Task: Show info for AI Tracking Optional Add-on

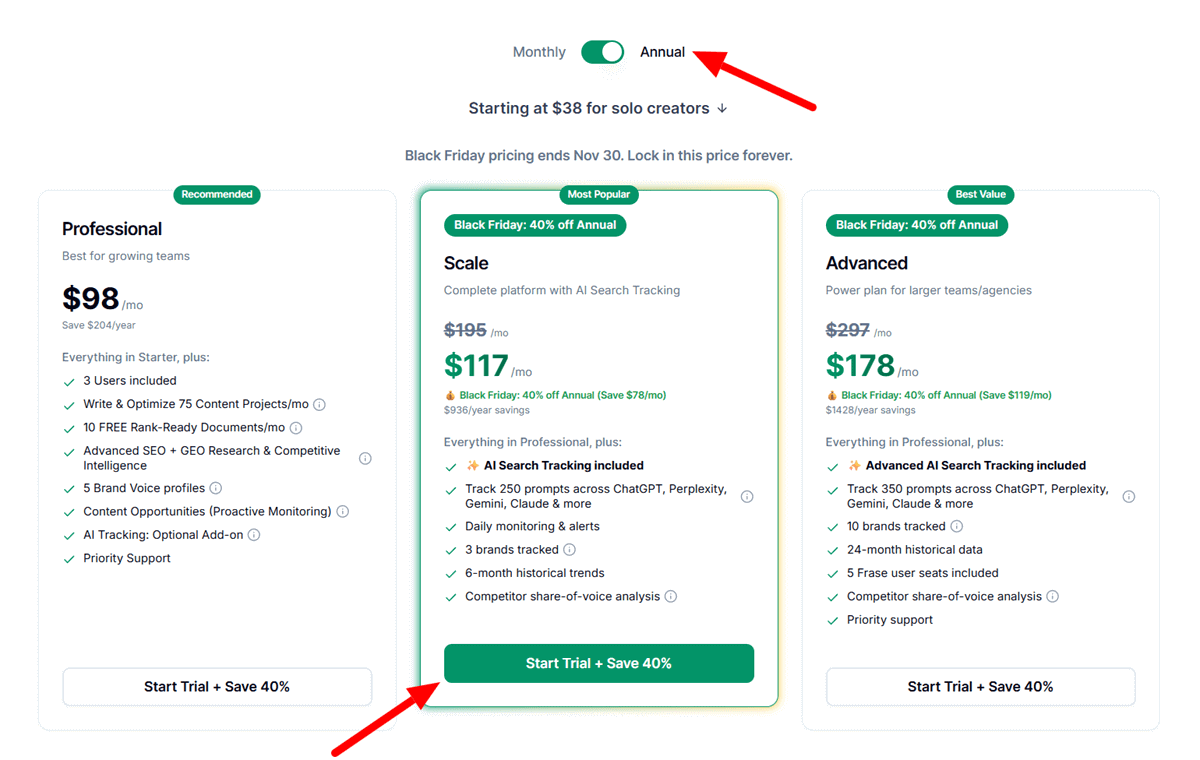Action: 254,535
